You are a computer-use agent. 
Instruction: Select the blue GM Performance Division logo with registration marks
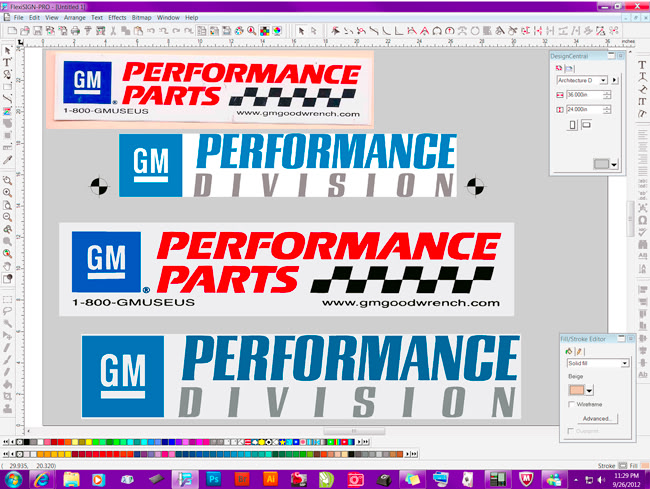click(x=288, y=165)
